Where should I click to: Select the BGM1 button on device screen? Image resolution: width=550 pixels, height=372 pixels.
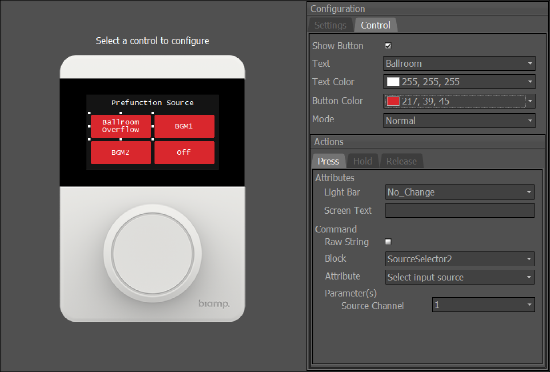(184, 126)
